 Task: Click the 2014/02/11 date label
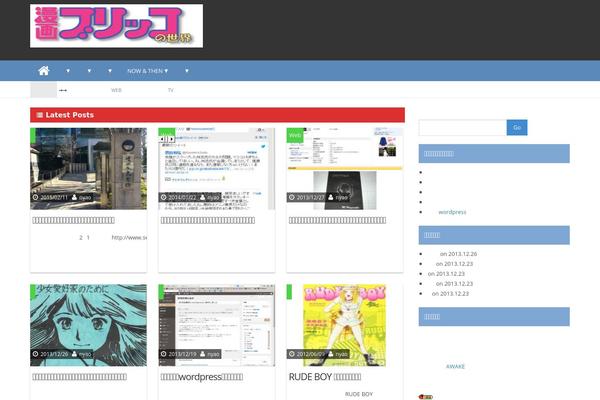coord(54,198)
